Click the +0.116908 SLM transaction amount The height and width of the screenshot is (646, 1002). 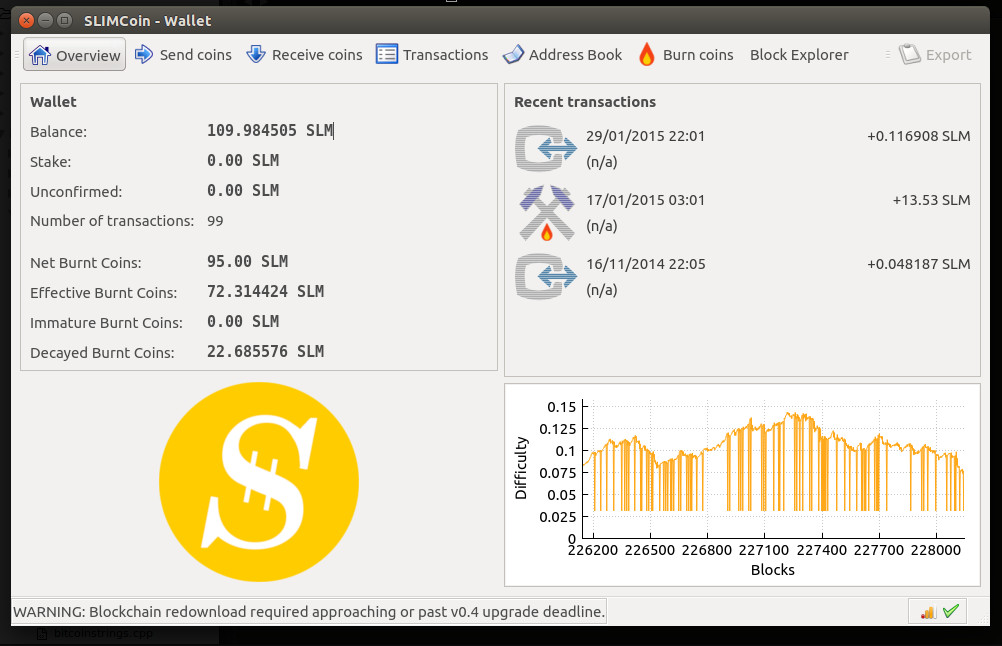point(918,136)
